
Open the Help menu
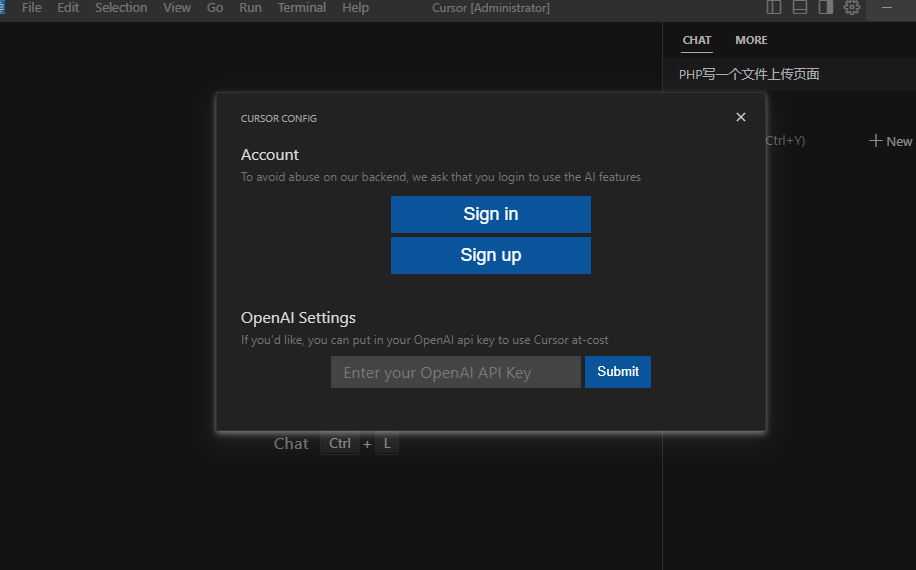[x=355, y=8]
